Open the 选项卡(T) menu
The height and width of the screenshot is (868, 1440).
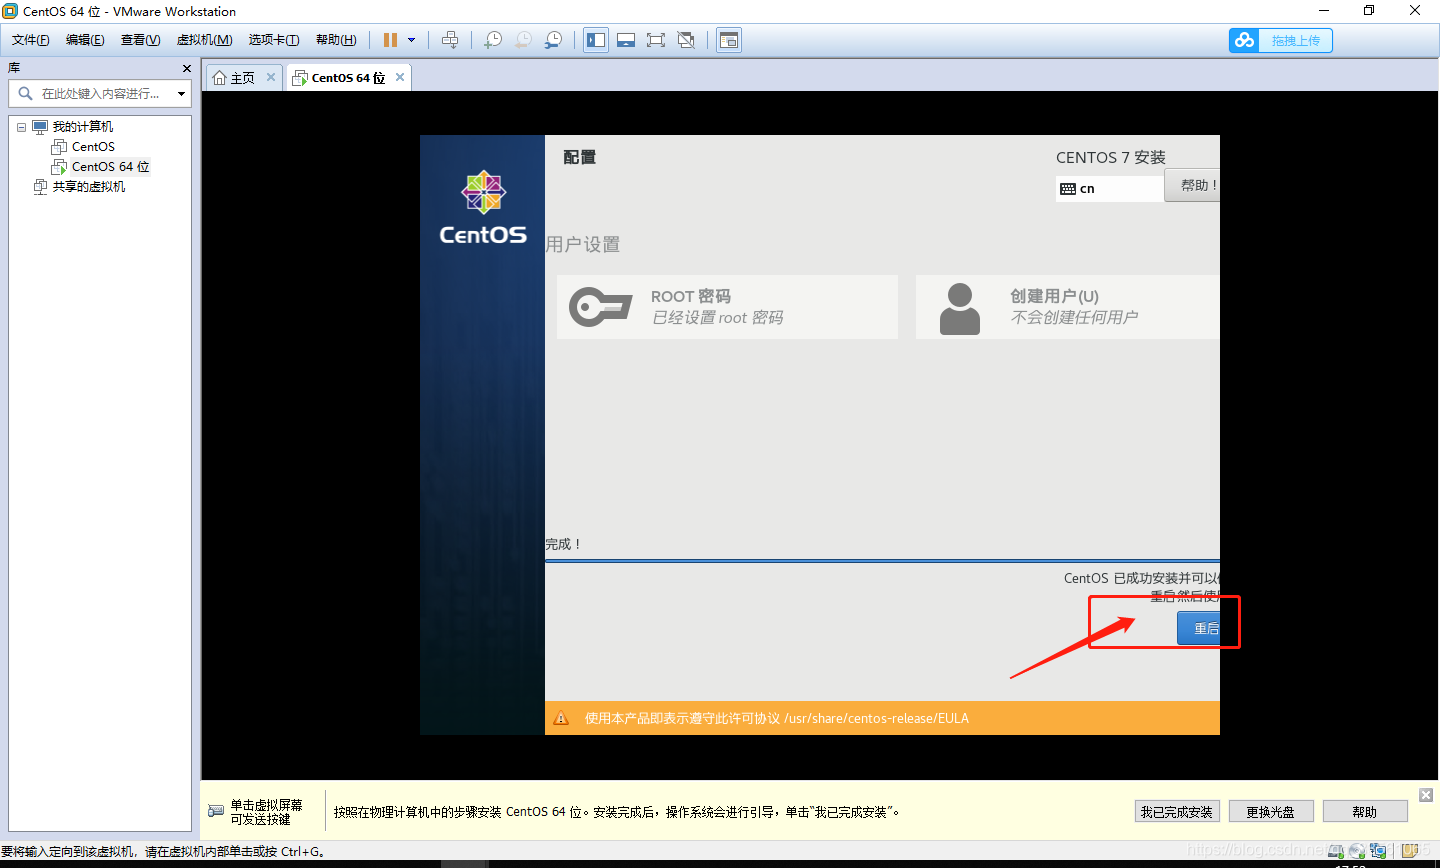[x=274, y=40]
